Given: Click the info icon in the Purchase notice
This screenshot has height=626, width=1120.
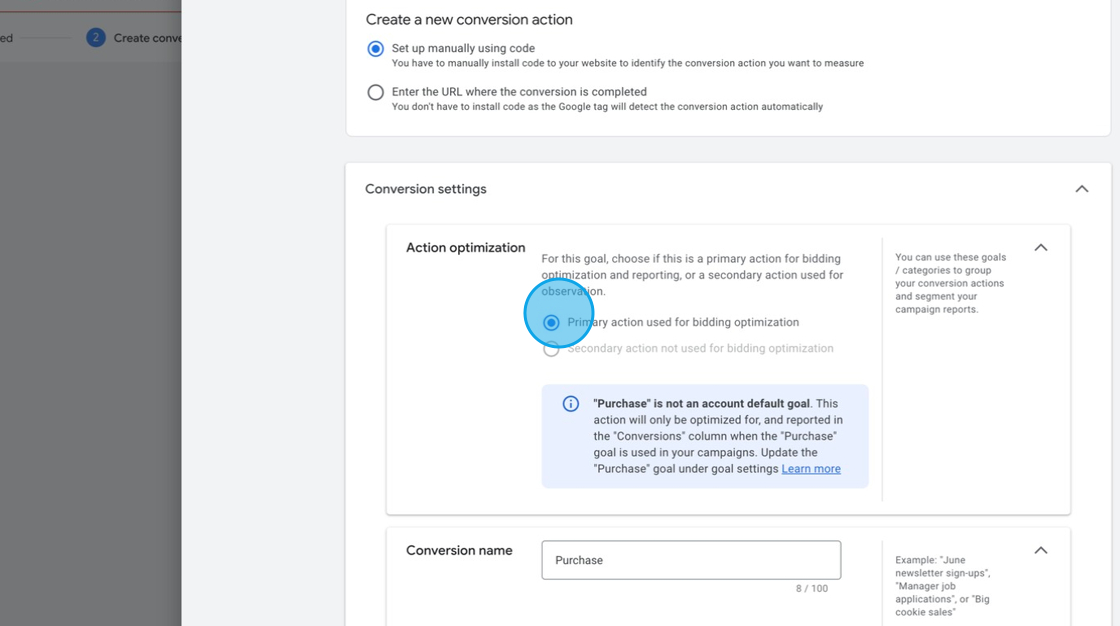Looking at the screenshot, I should click(571, 404).
